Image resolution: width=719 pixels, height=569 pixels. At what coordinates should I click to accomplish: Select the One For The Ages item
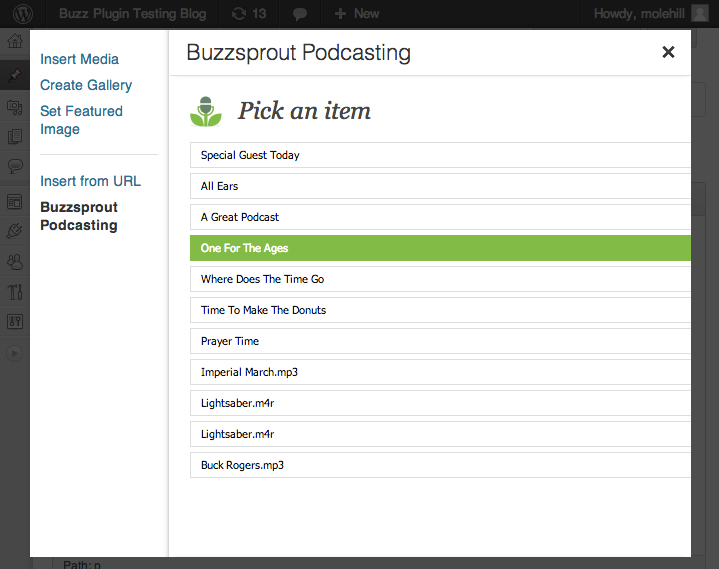coord(440,248)
